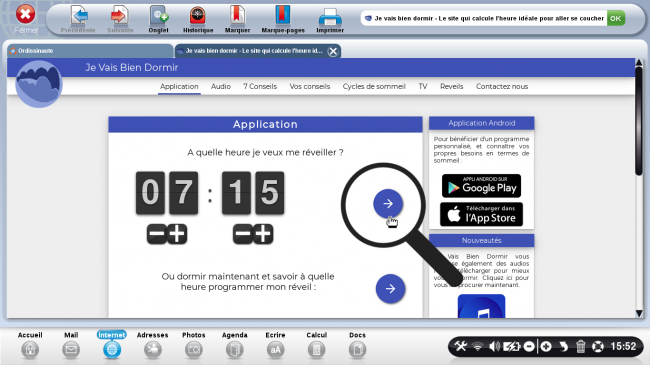Click the speaker volume icon
The width and height of the screenshot is (650, 365).
(x=494, y=346)
